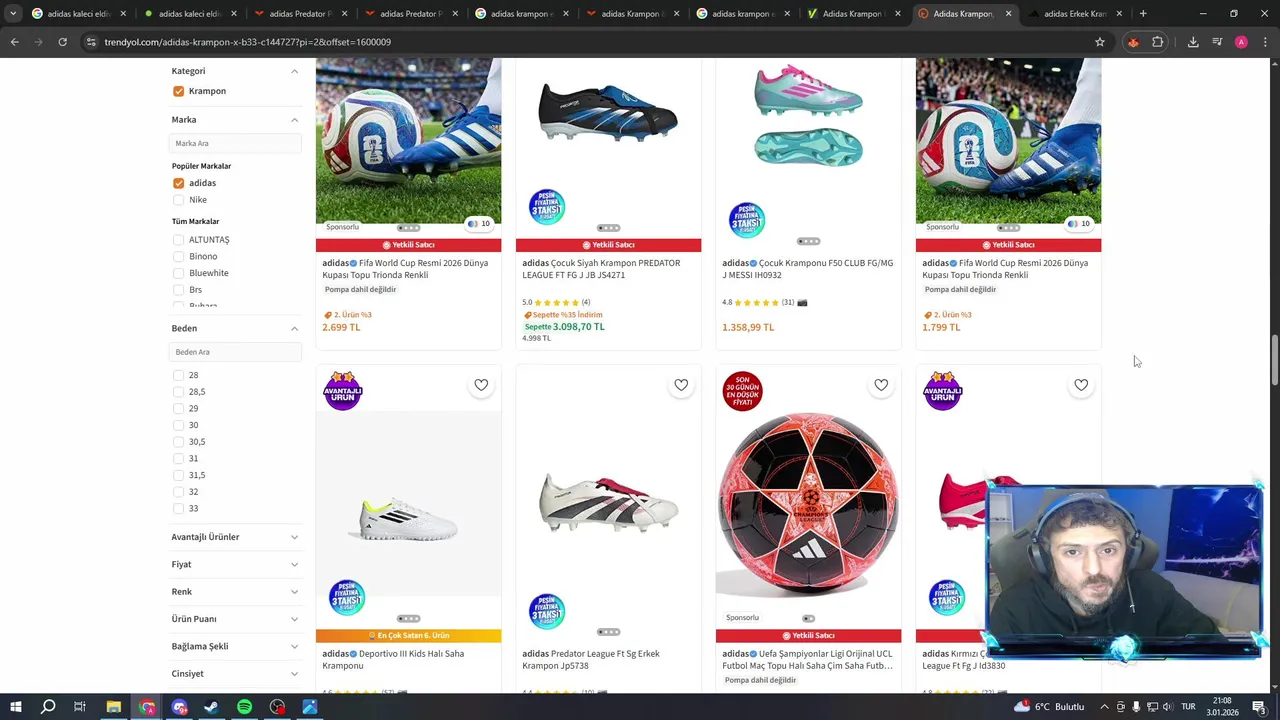This screenshot has height=720, width=1280.
Task: Open the media controls icon in toolbar
Action: coord(1217,42)
